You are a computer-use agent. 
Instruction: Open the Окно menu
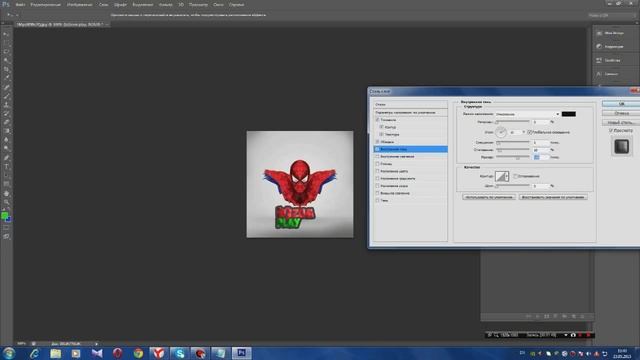pos(218,4)
